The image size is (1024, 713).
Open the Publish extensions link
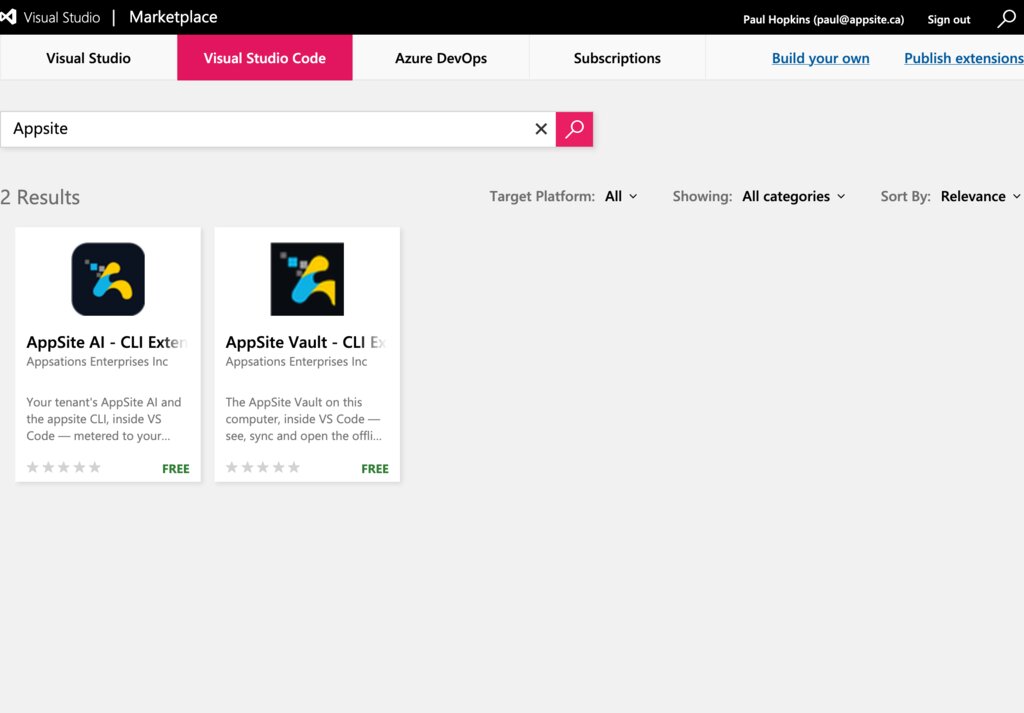pos(964,58)
